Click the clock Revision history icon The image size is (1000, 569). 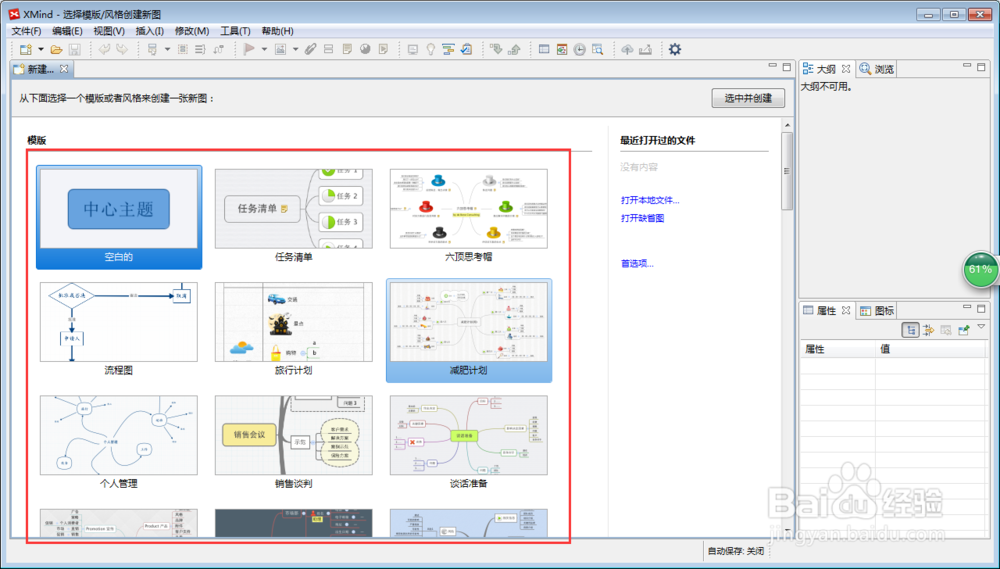click(x=579, y=49)
